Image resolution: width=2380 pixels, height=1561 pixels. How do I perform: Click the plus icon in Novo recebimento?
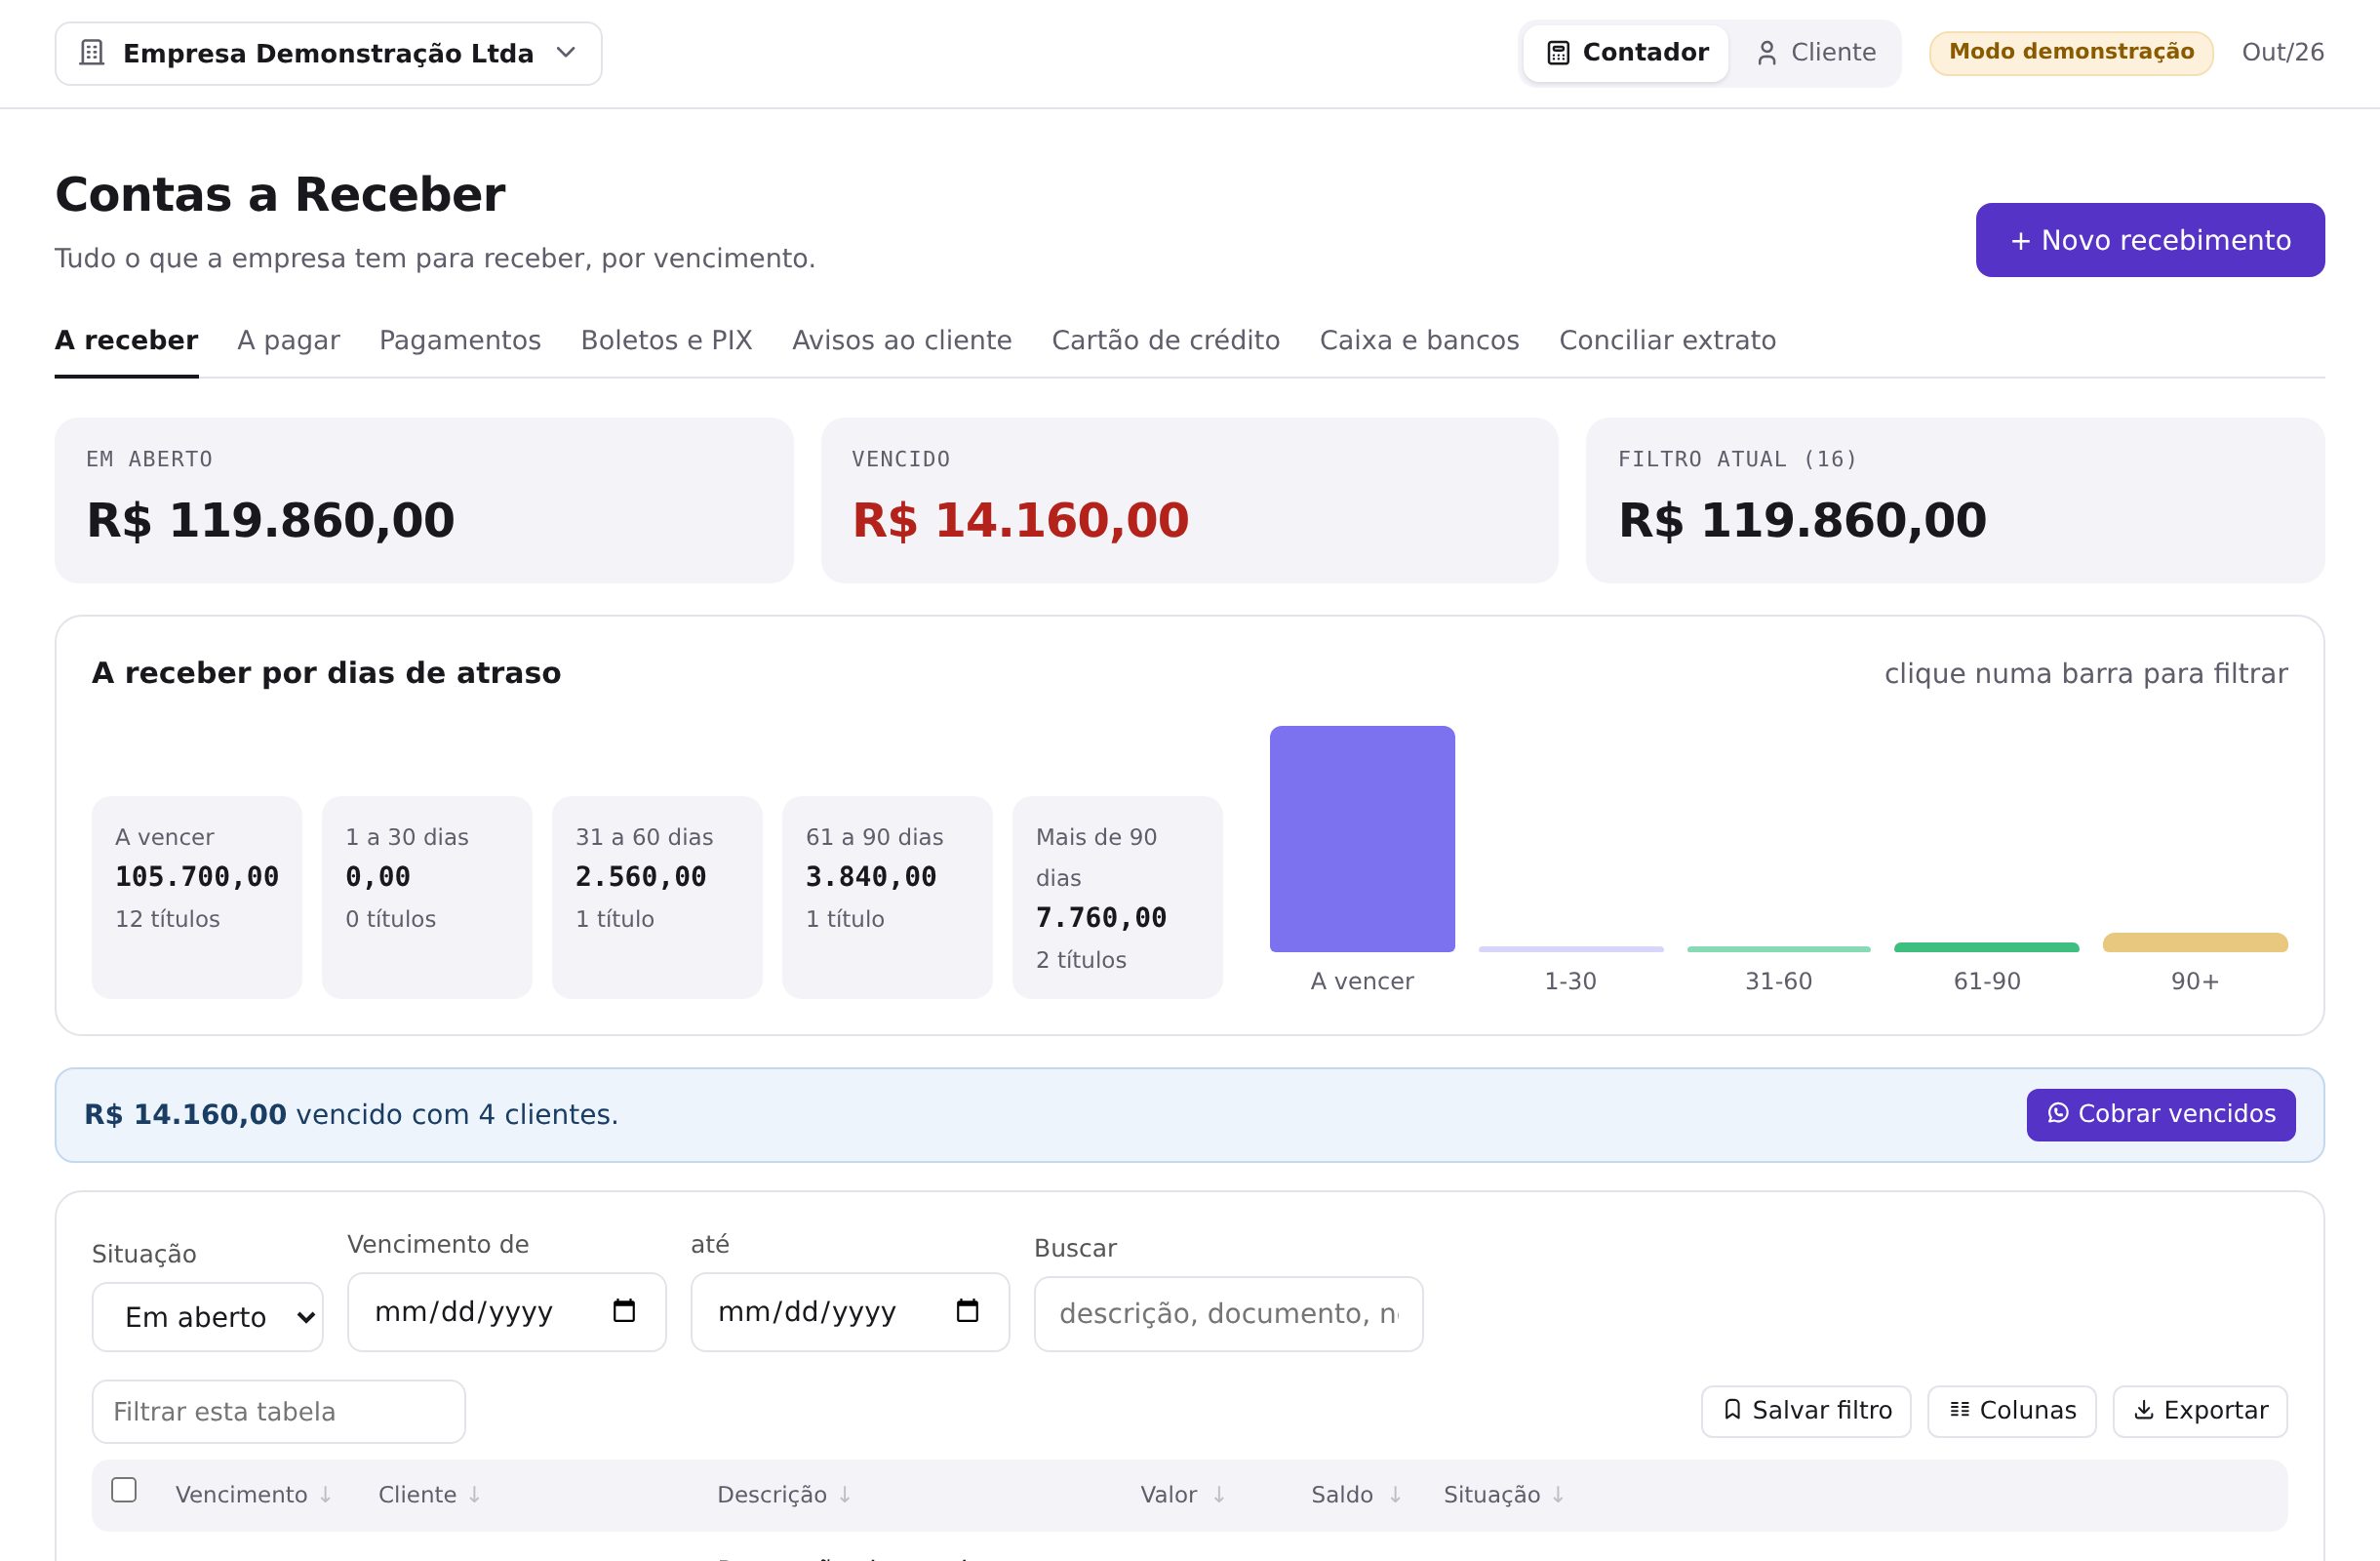tap(2021, 241)
